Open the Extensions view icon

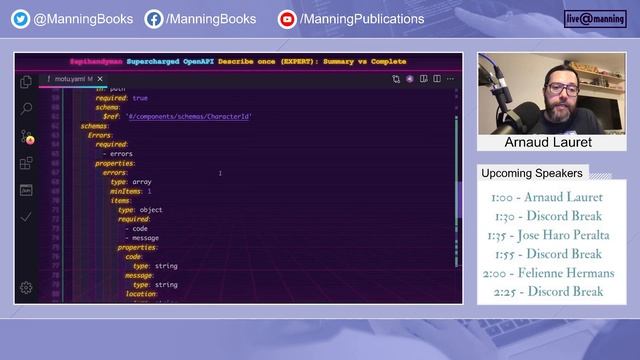26,163
